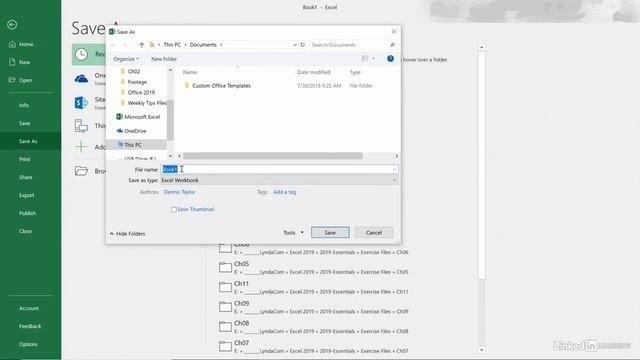Open Options in the backstage sidebar

28,344
